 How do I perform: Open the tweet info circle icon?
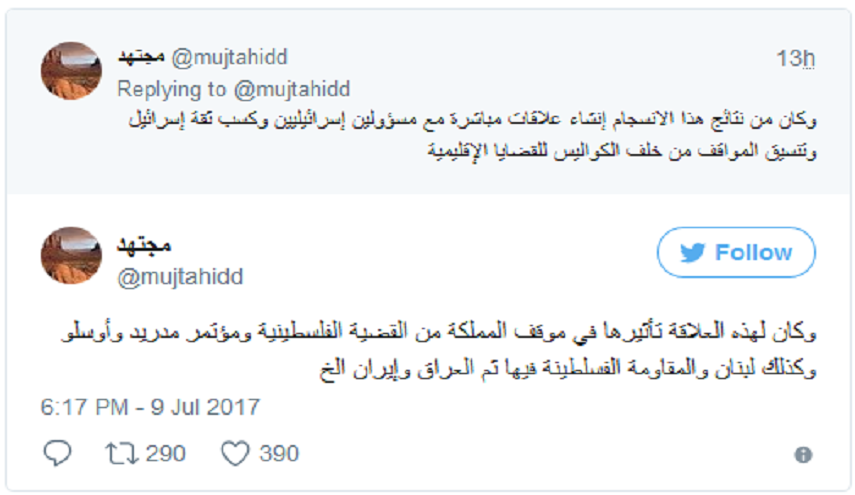(x=802, y=455)
